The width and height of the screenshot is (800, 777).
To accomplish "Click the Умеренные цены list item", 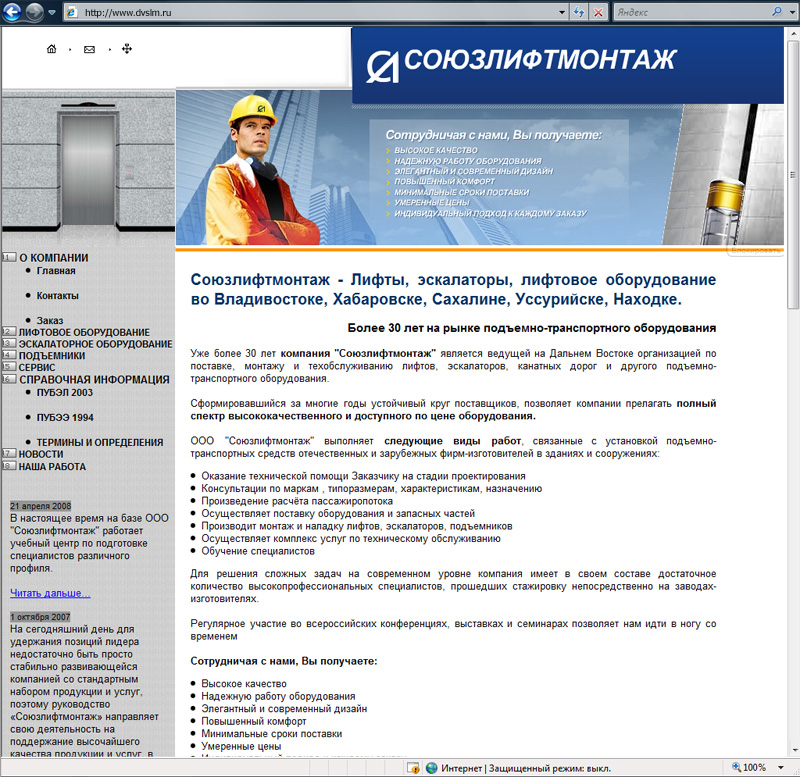I will 241,746.
